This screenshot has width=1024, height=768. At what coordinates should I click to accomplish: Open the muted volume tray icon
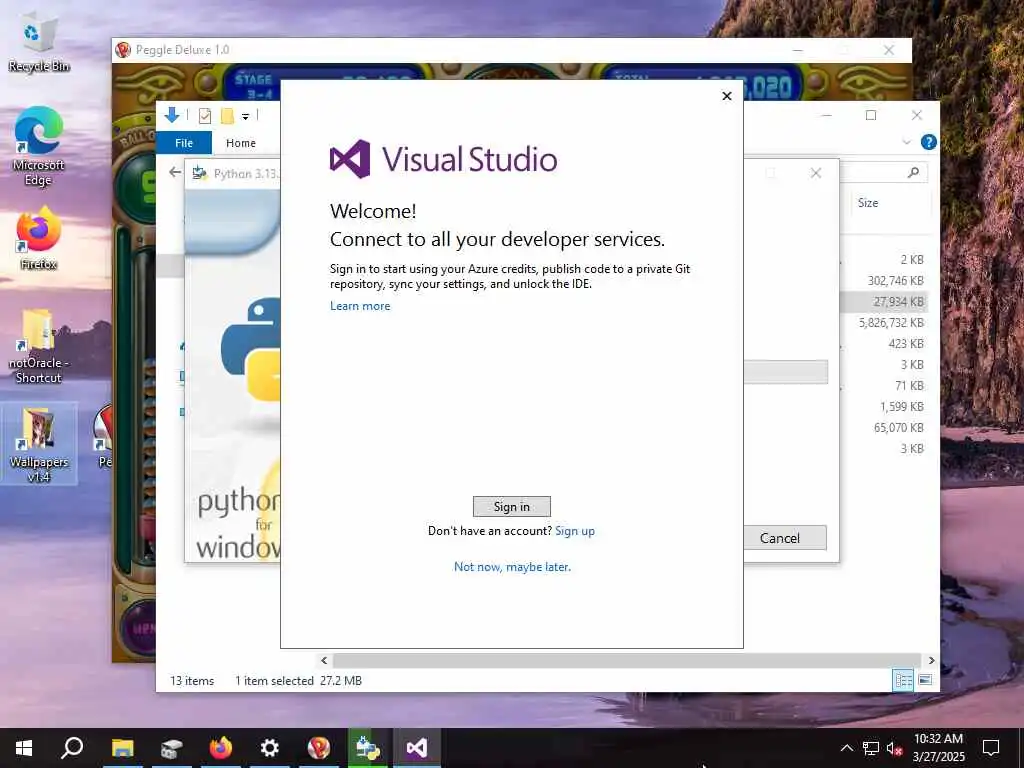click(x=894, y=748)
